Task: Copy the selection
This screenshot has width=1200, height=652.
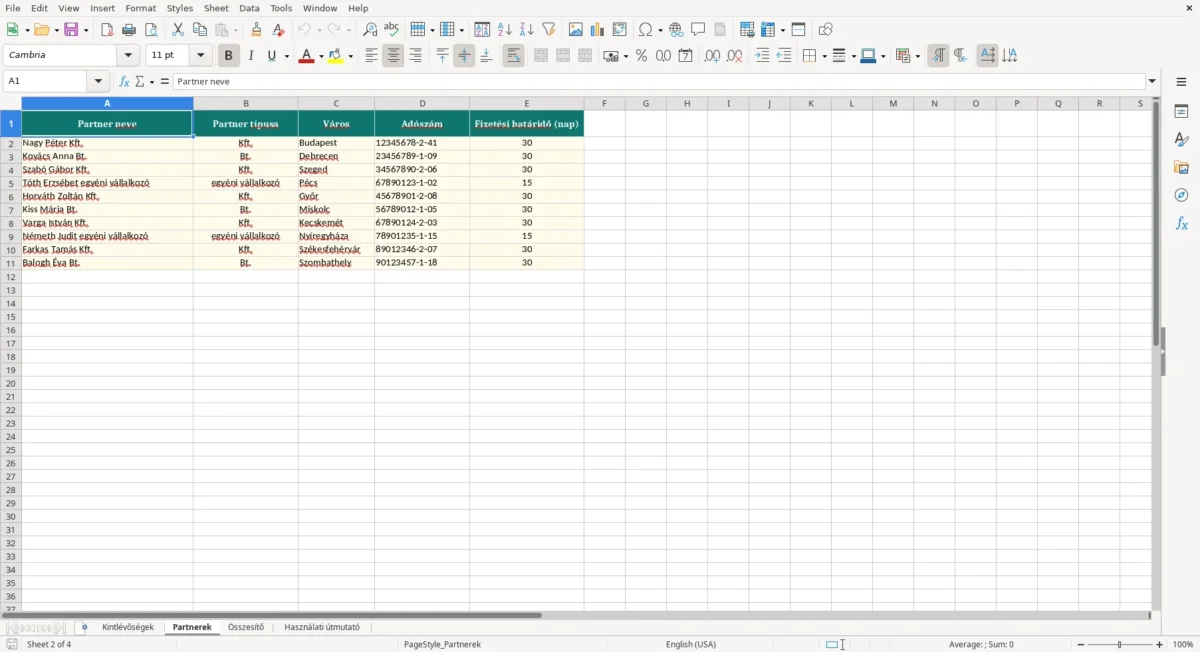Action: 200,30
